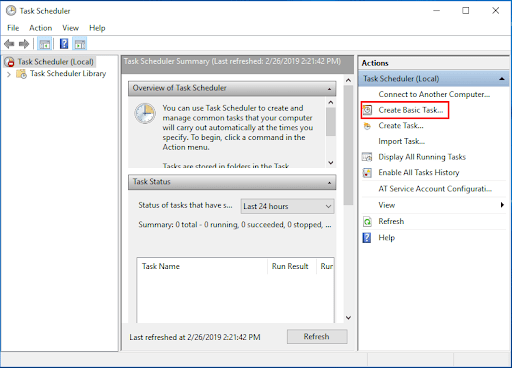Open the Action menu
This screenshot has height=368, width=512.
41,28
